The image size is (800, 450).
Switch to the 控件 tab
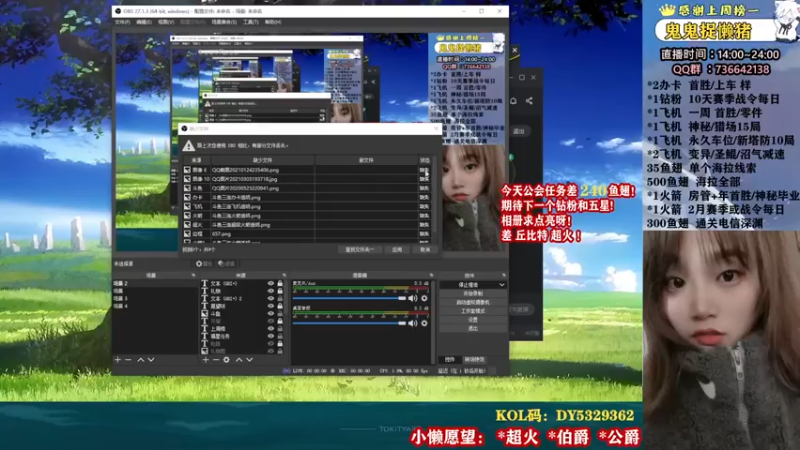[x=449, y=360]
